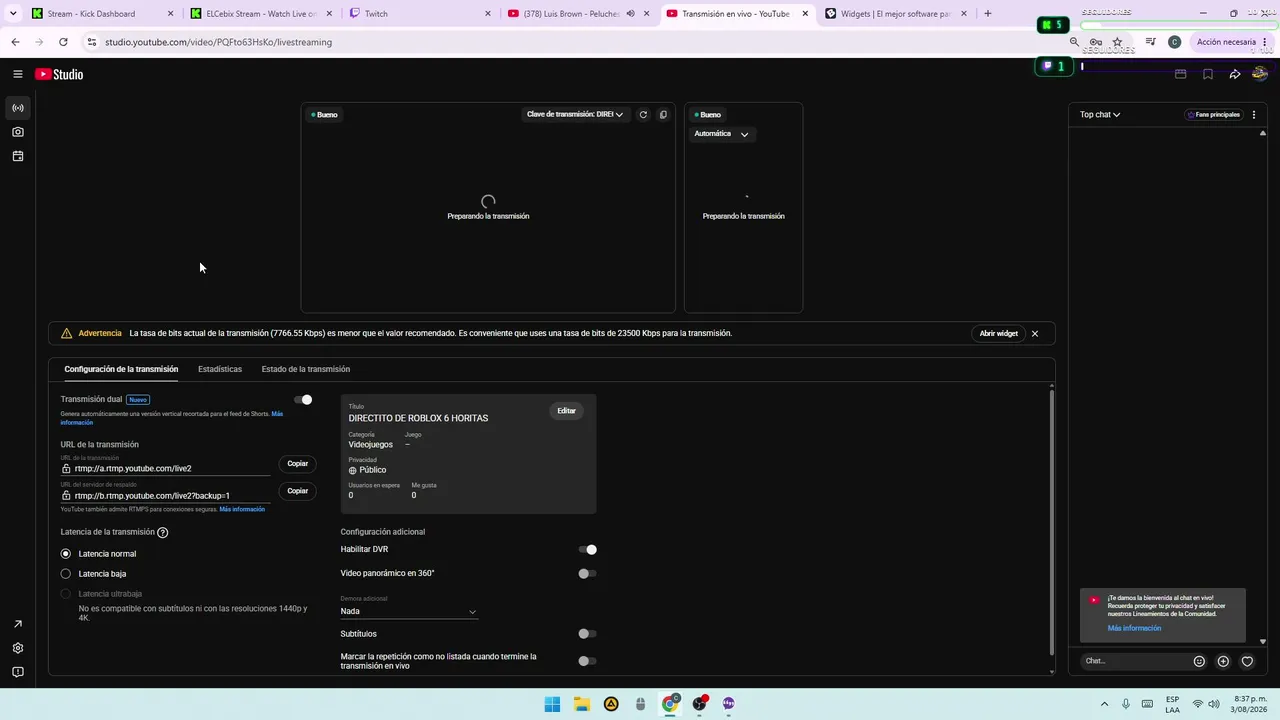Click the share arrow icon in header
1280x720 pixels.
pos(1235,74)
